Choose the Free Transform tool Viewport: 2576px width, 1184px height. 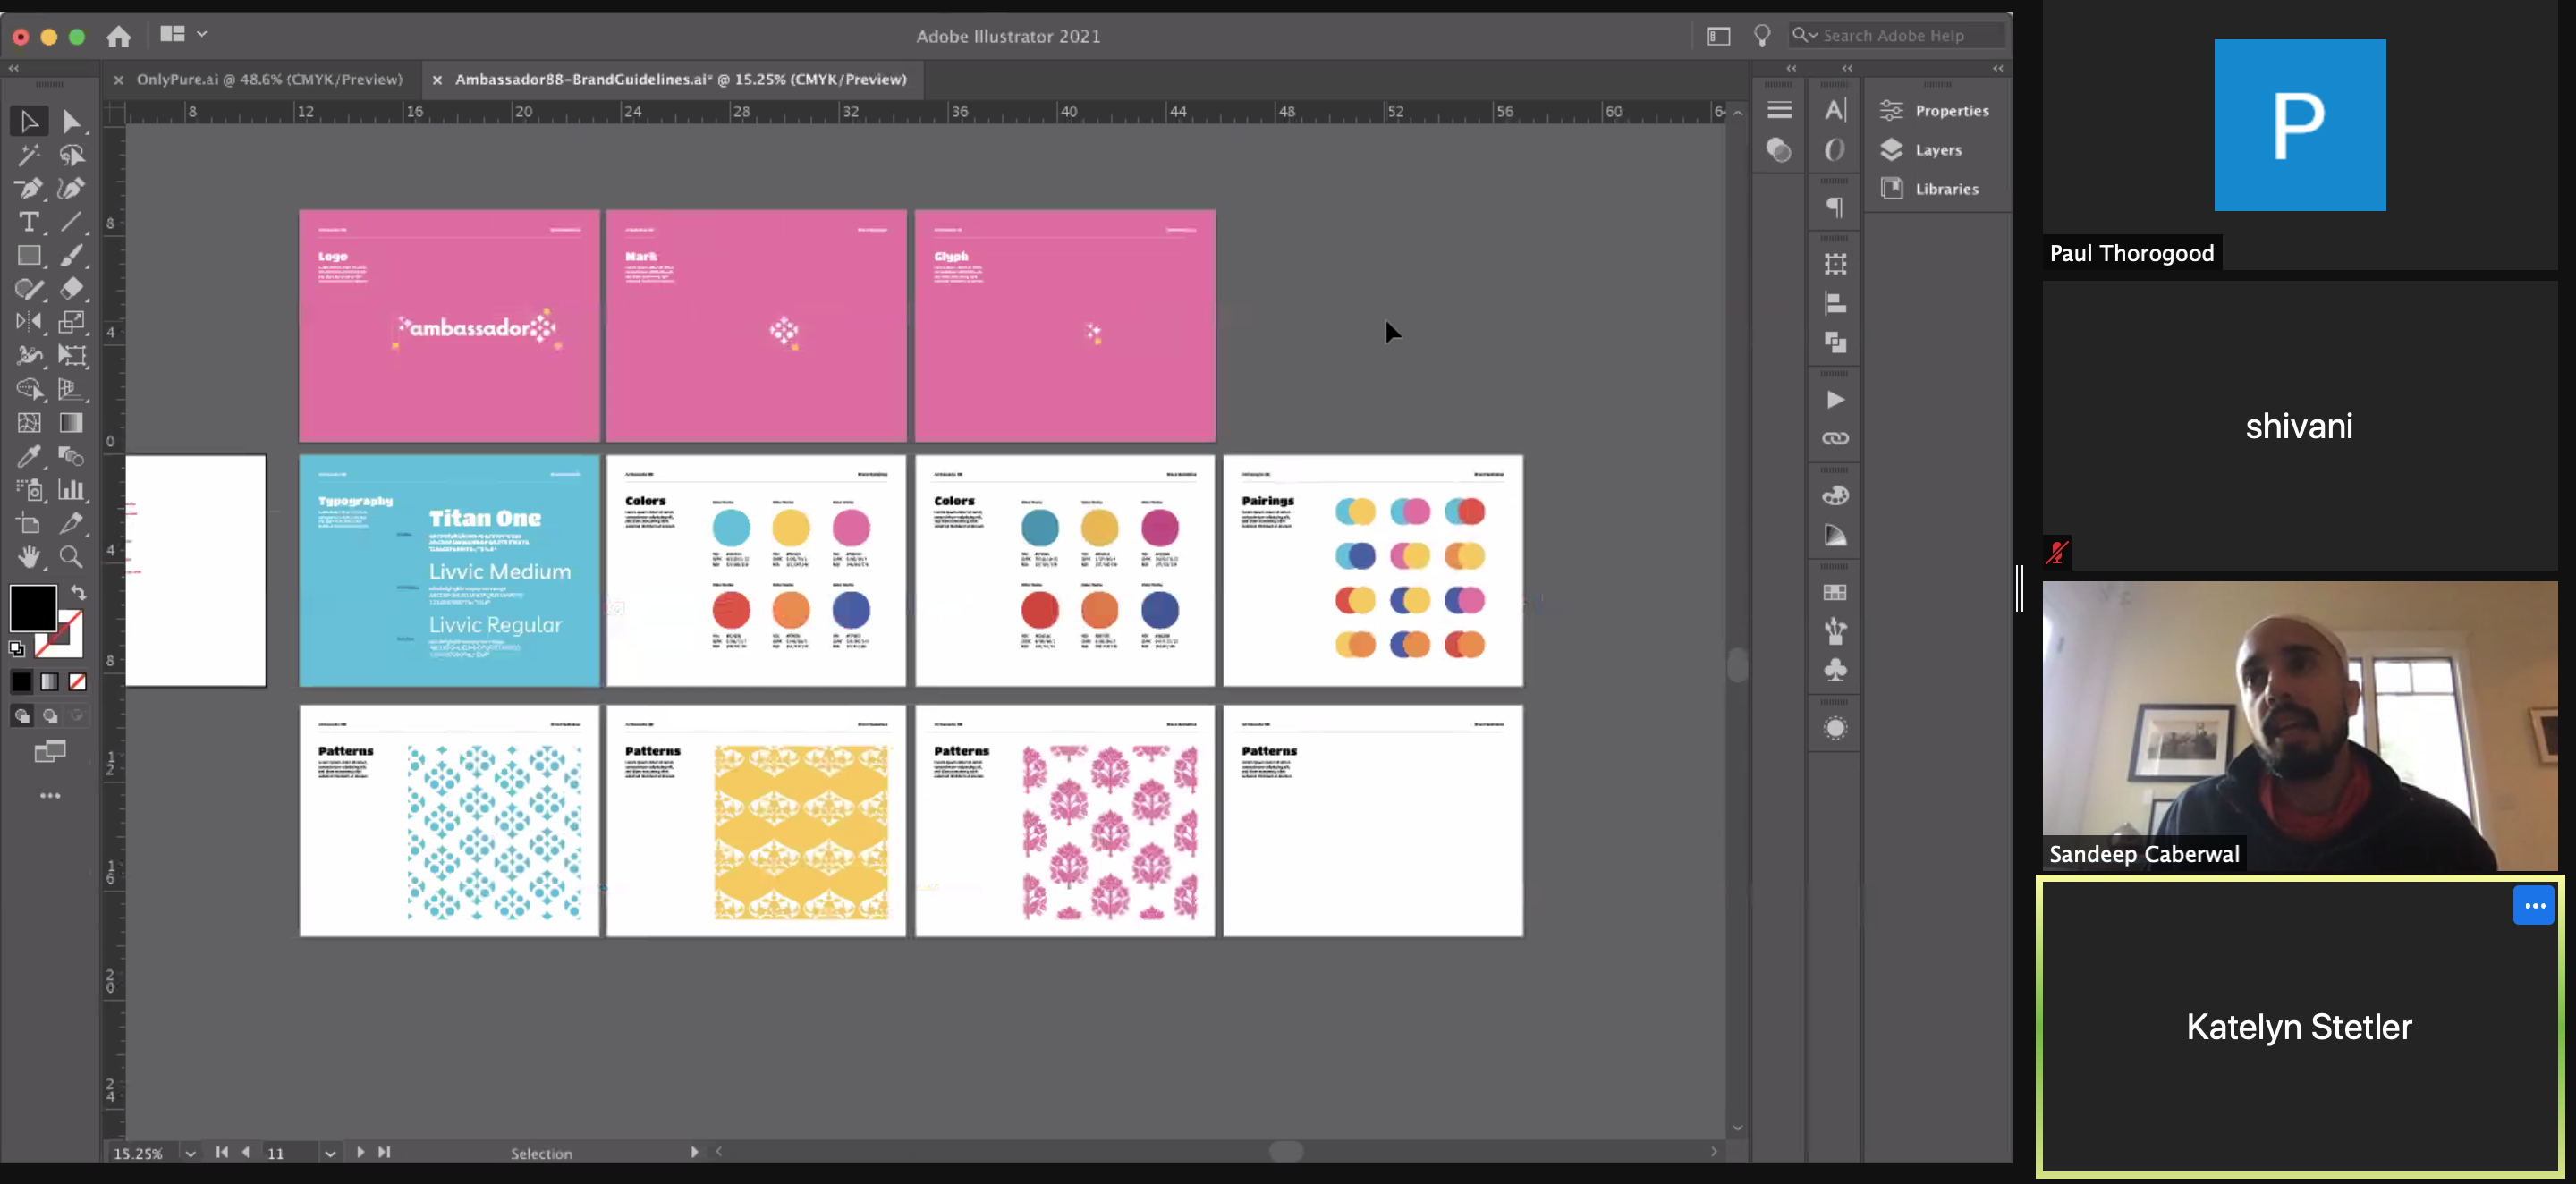click(71, 356)
